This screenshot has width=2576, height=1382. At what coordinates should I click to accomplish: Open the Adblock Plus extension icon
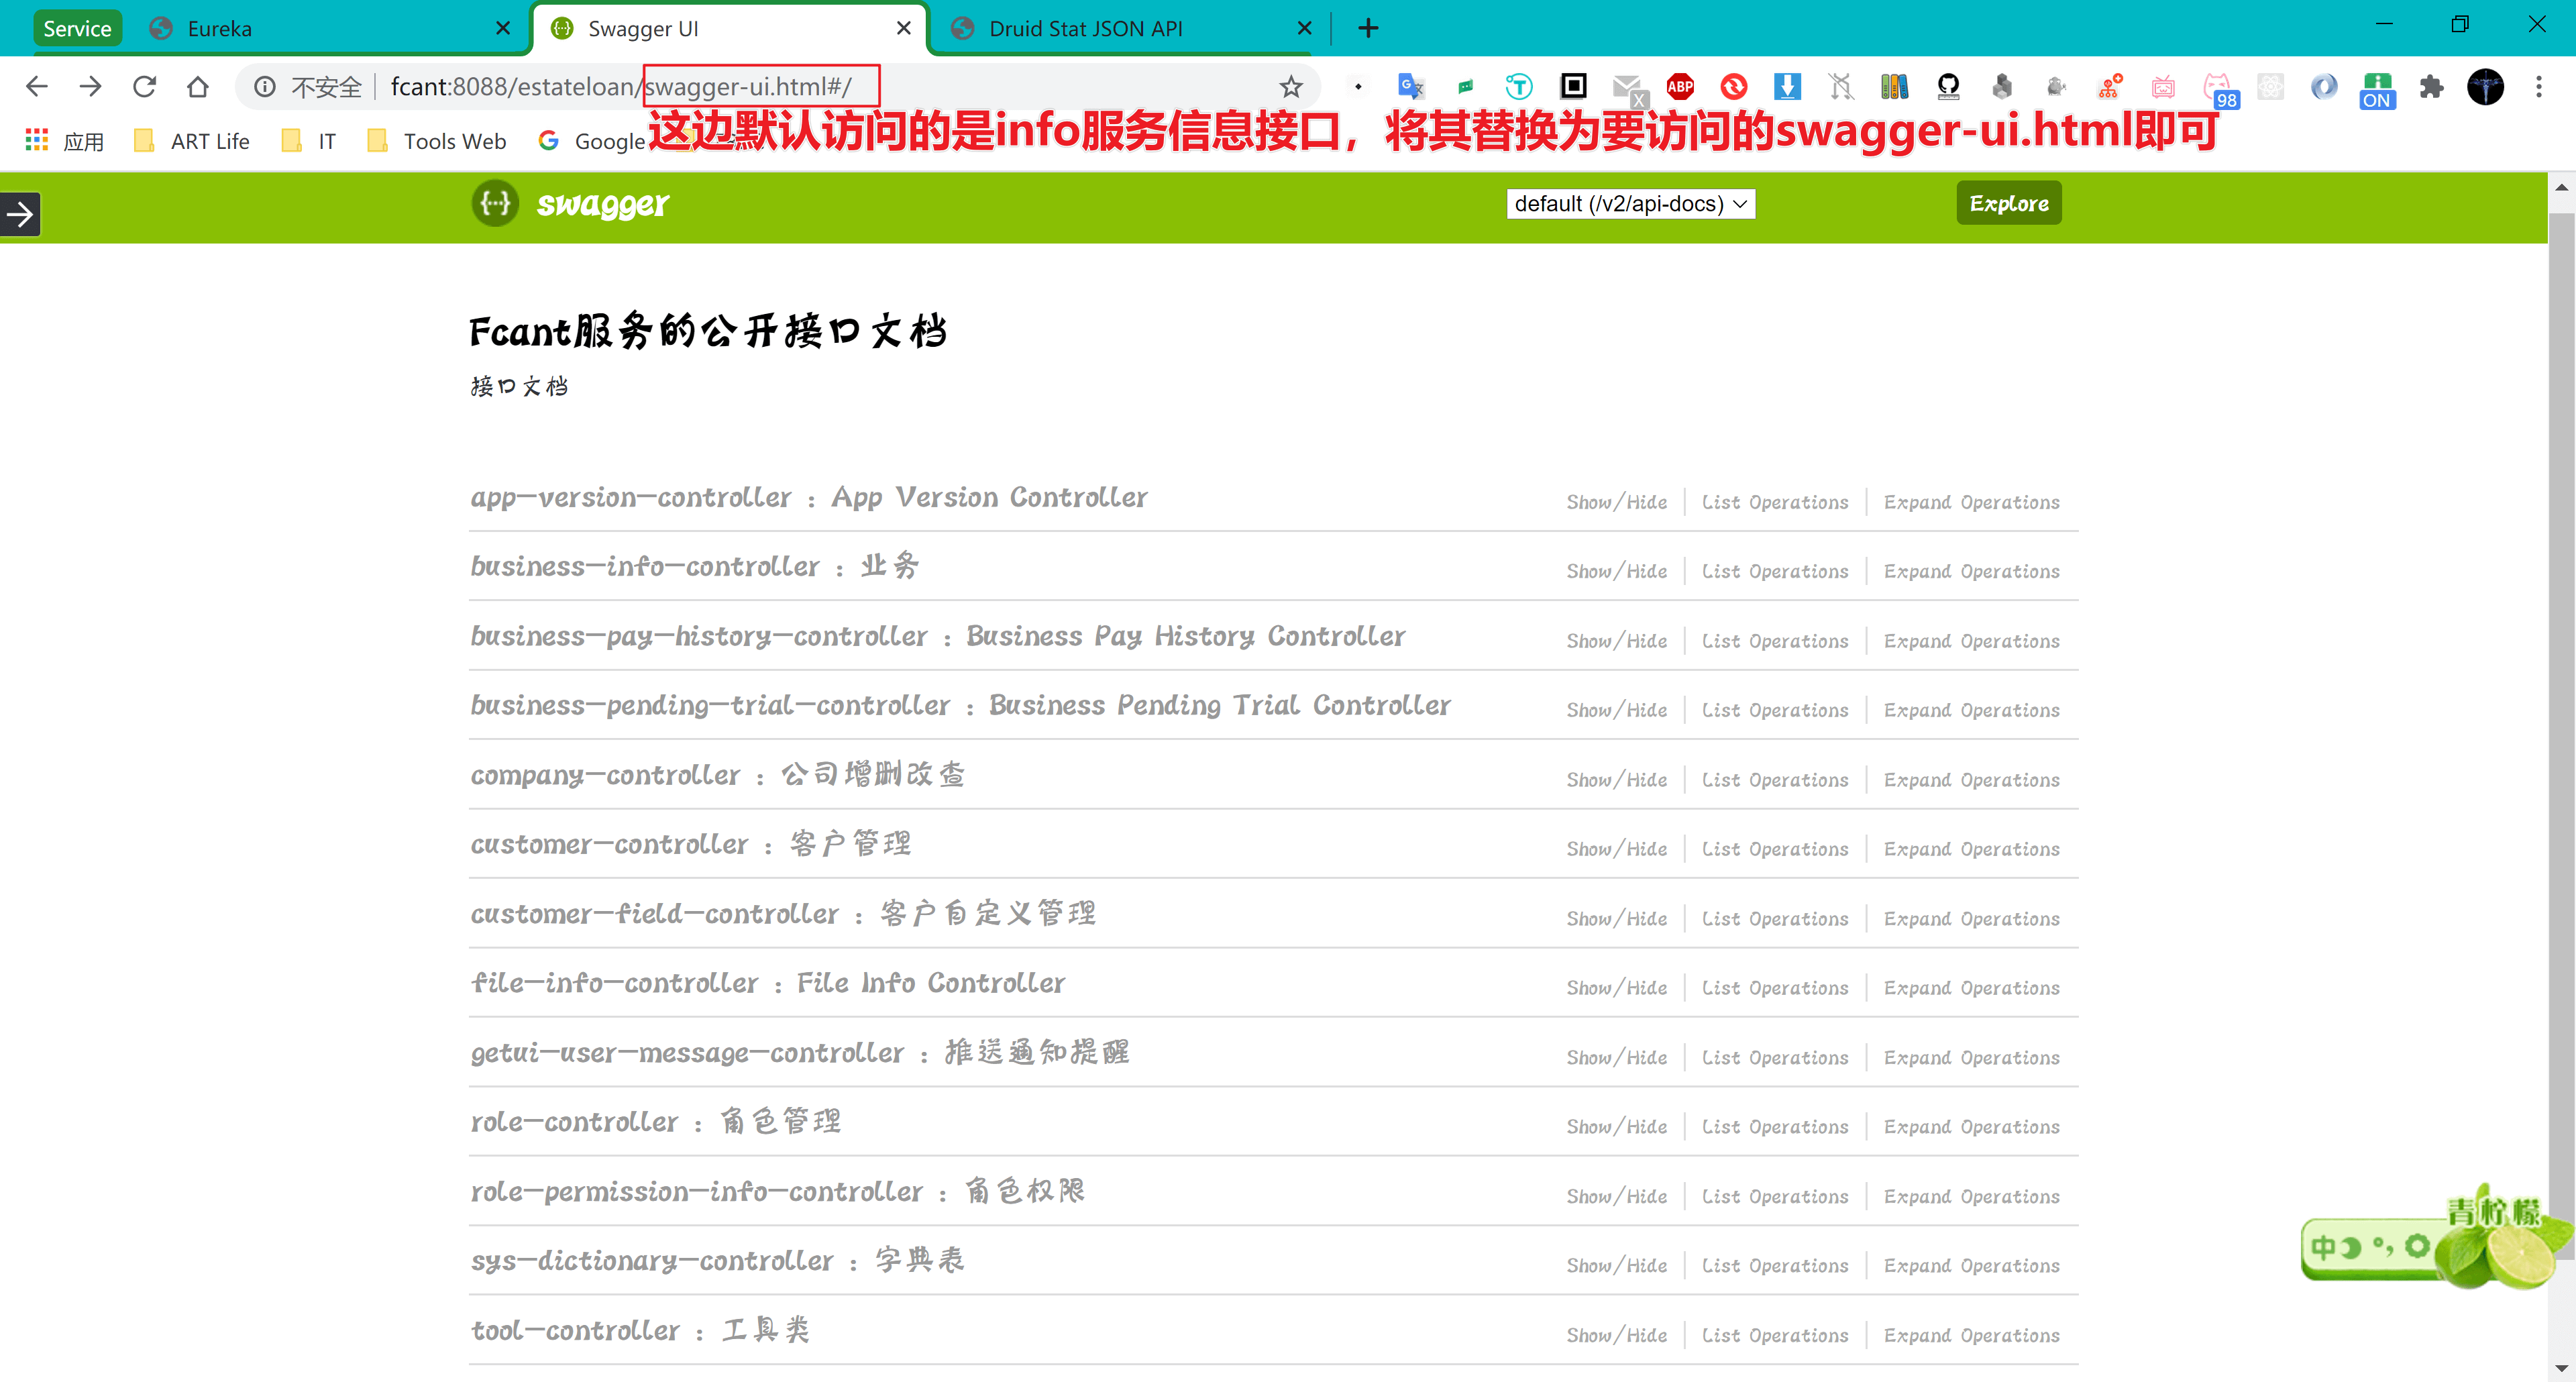[x=1680, y=87]
